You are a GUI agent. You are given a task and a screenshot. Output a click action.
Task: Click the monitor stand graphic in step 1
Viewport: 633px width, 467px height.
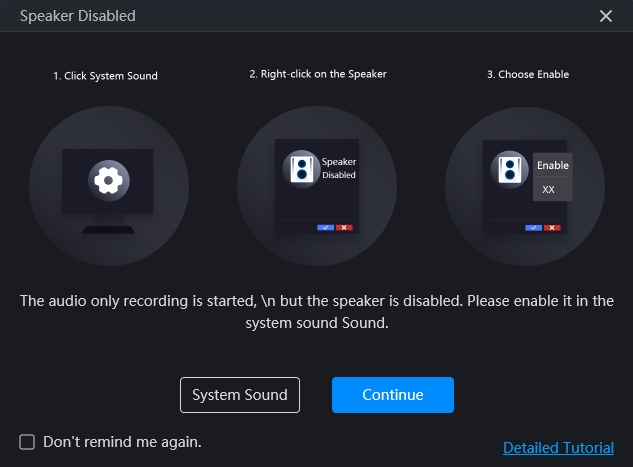108,224
